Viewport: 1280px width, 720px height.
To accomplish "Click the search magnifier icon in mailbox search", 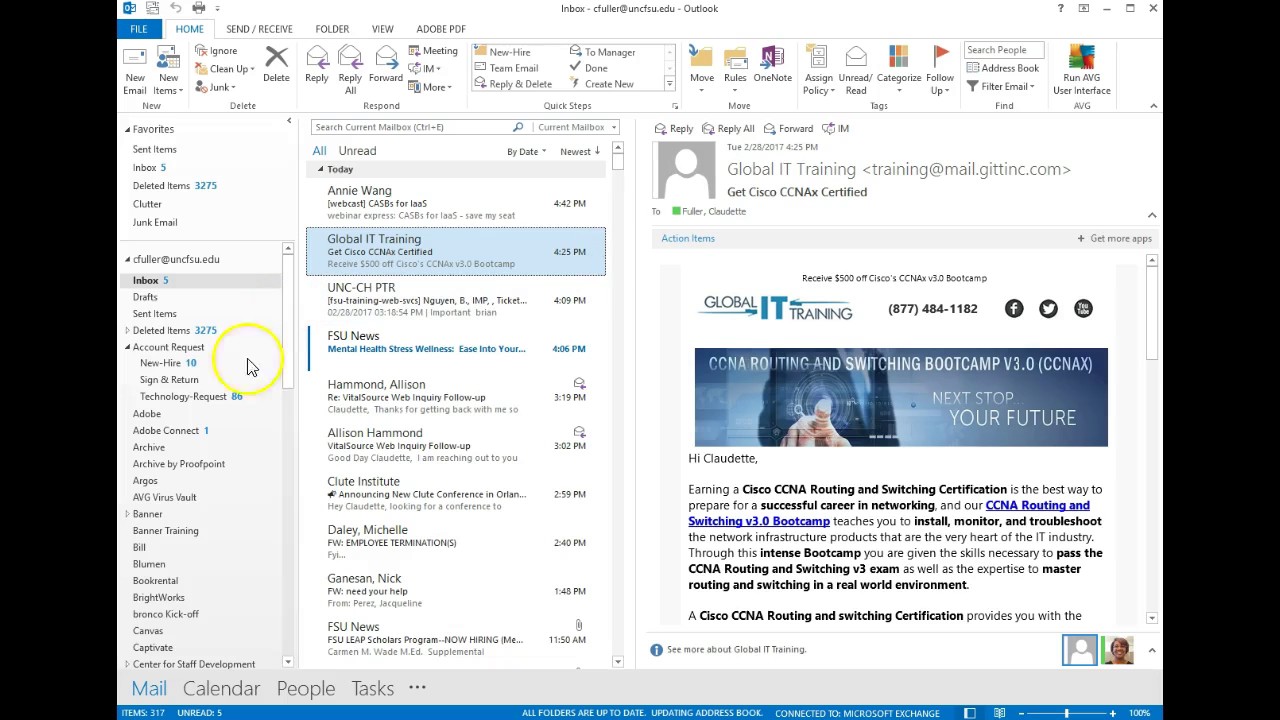I will (518, 127).
